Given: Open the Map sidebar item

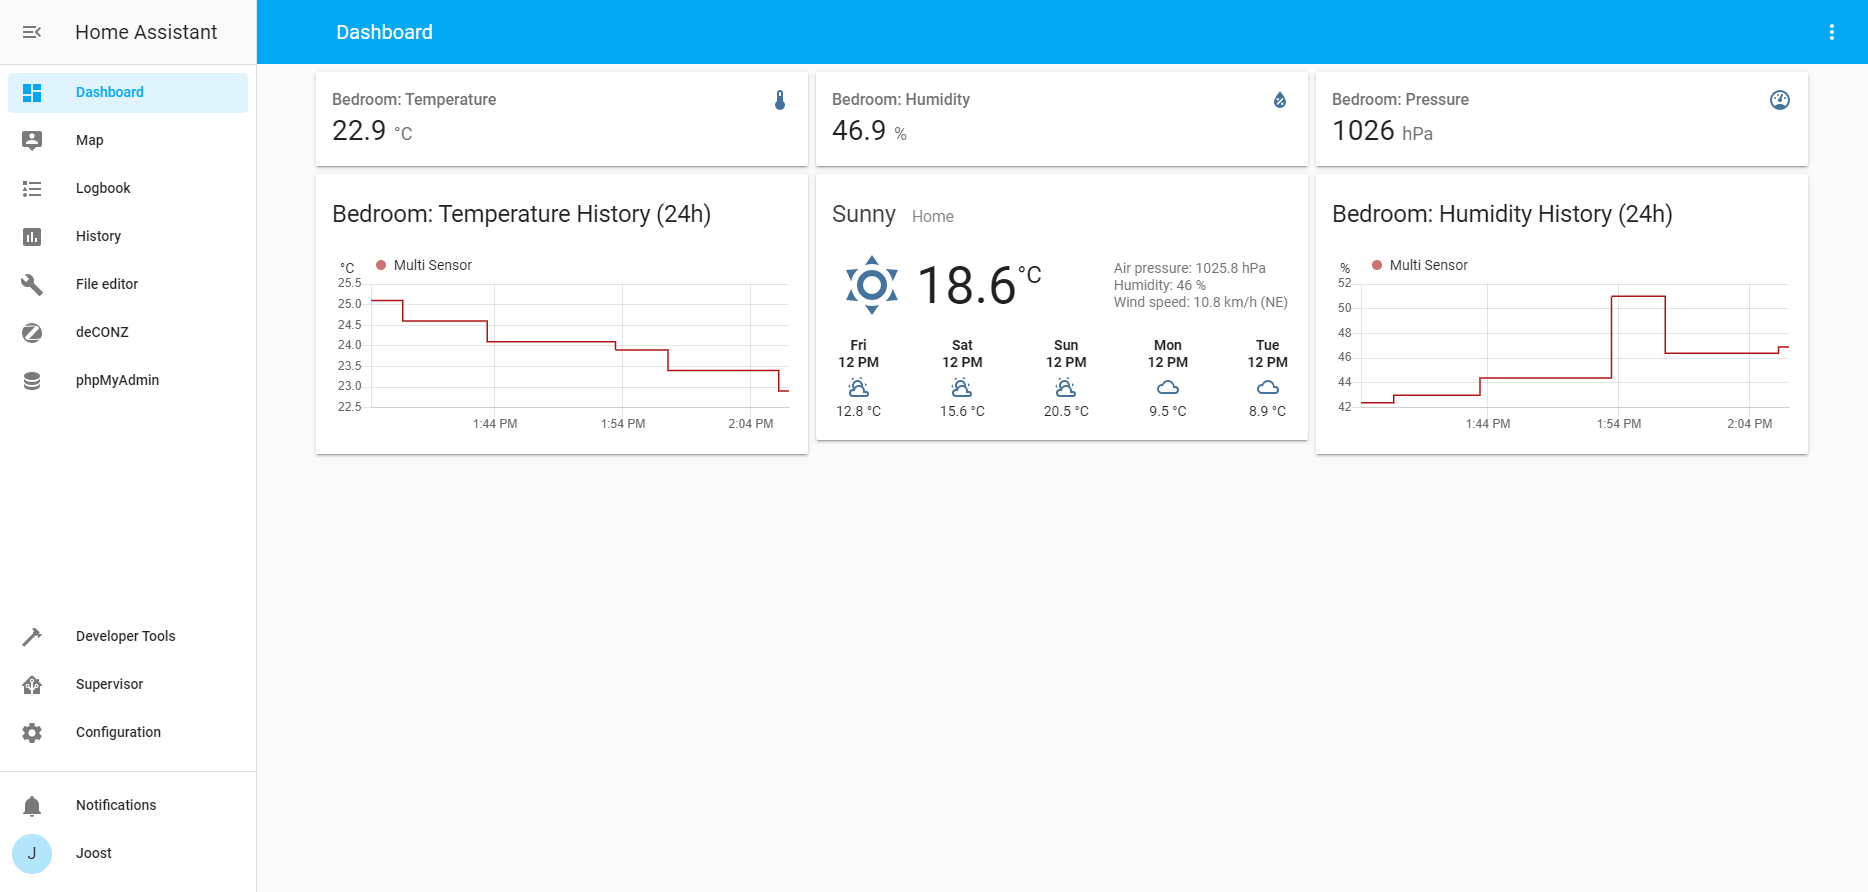Looking at the screenshot, I should (x=90, y=140).
